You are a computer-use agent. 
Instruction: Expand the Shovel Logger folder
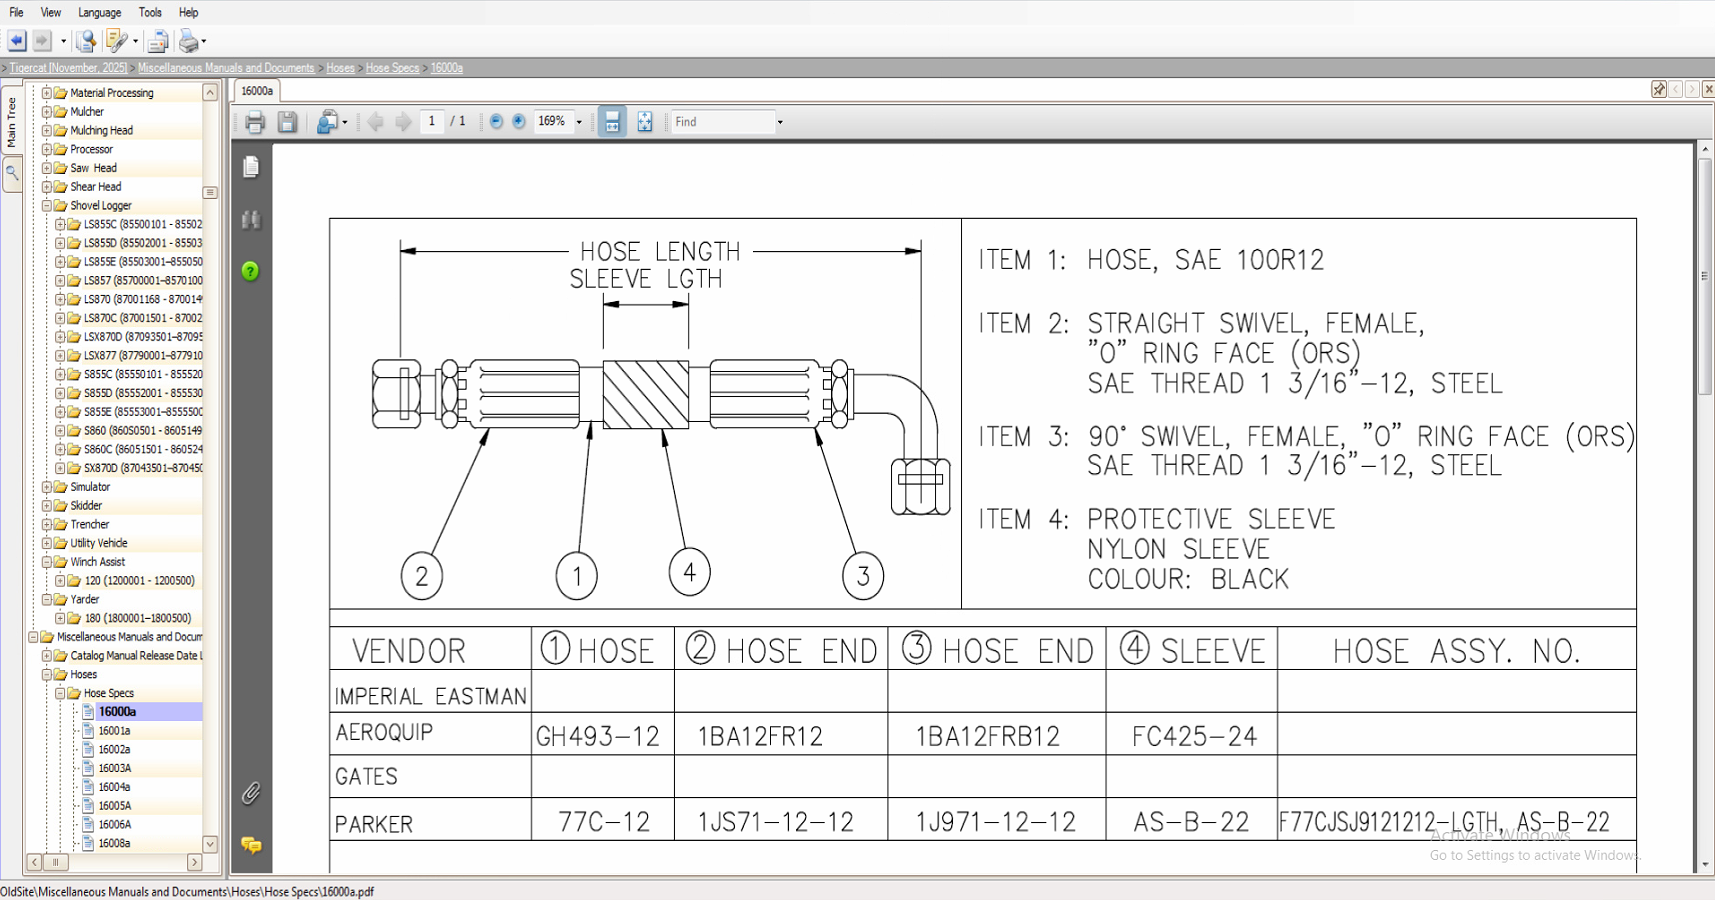point(47,205)
